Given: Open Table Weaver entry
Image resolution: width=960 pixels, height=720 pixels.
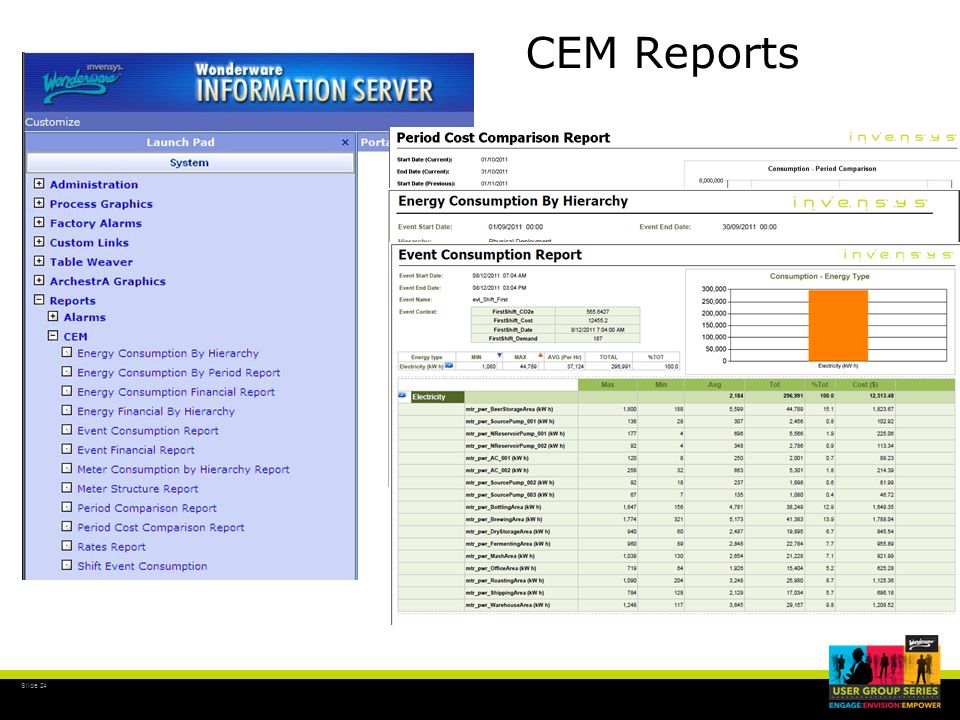Looking at the screenshot, I should 91,262.
